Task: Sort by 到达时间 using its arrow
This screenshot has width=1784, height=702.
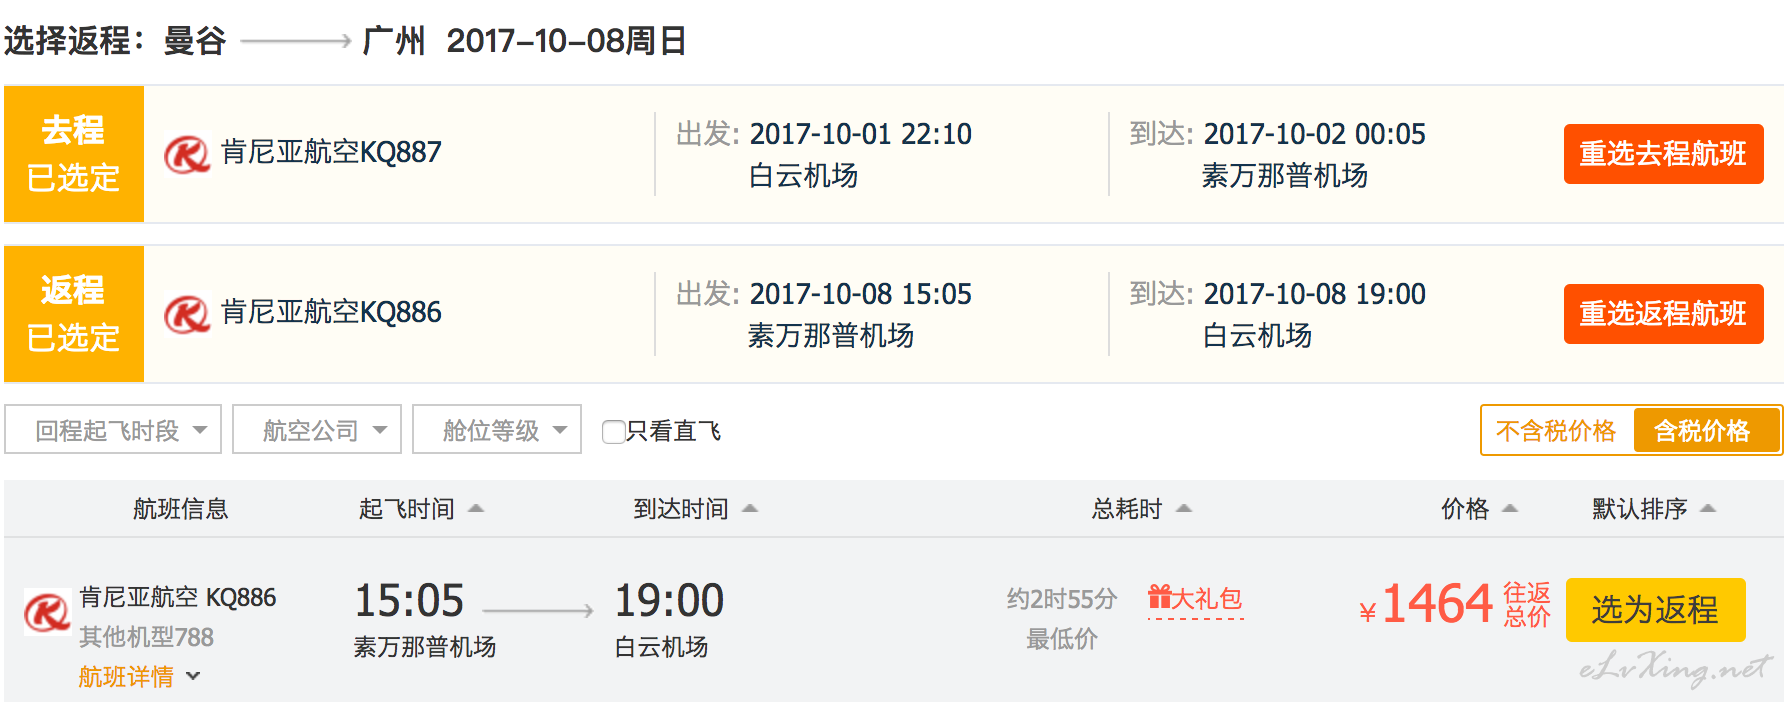Action: click(x=750, y=509)
